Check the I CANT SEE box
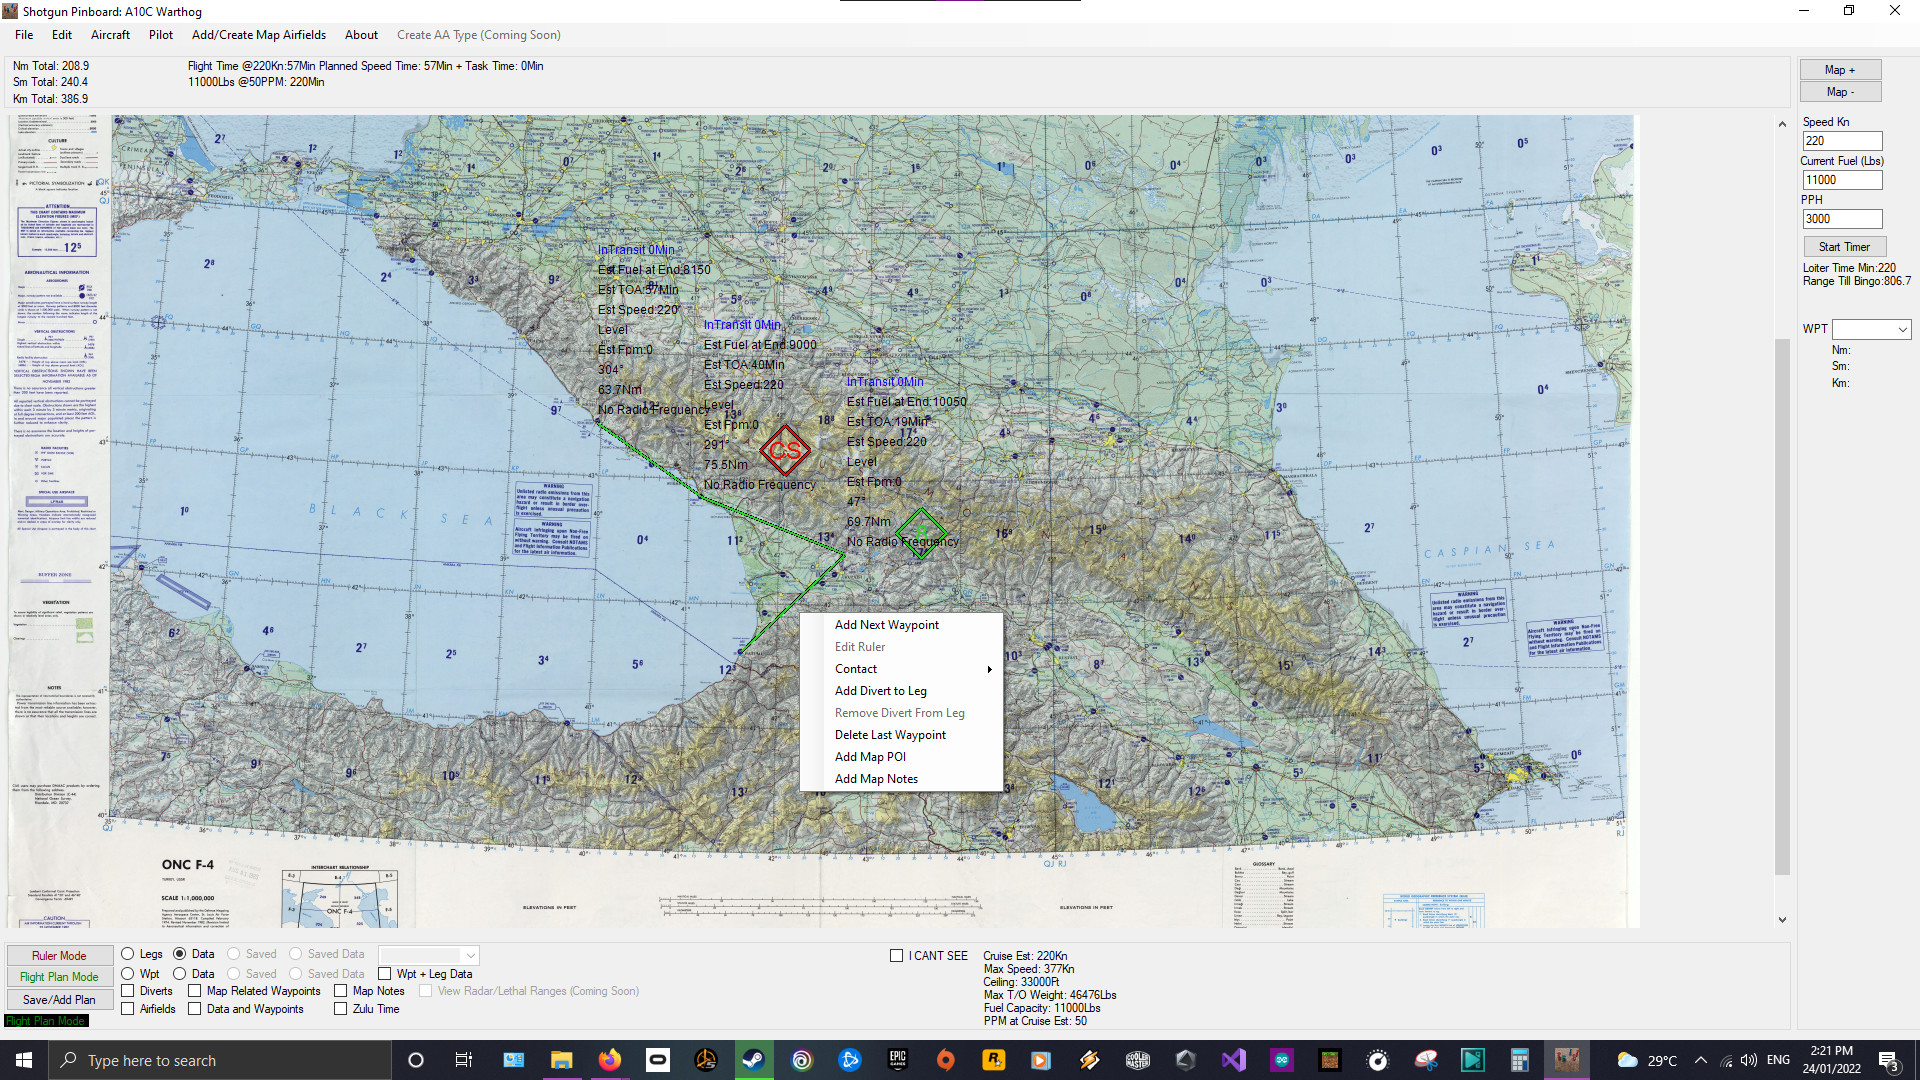This screenshot has height=1080, width=1920. (897, 955)
